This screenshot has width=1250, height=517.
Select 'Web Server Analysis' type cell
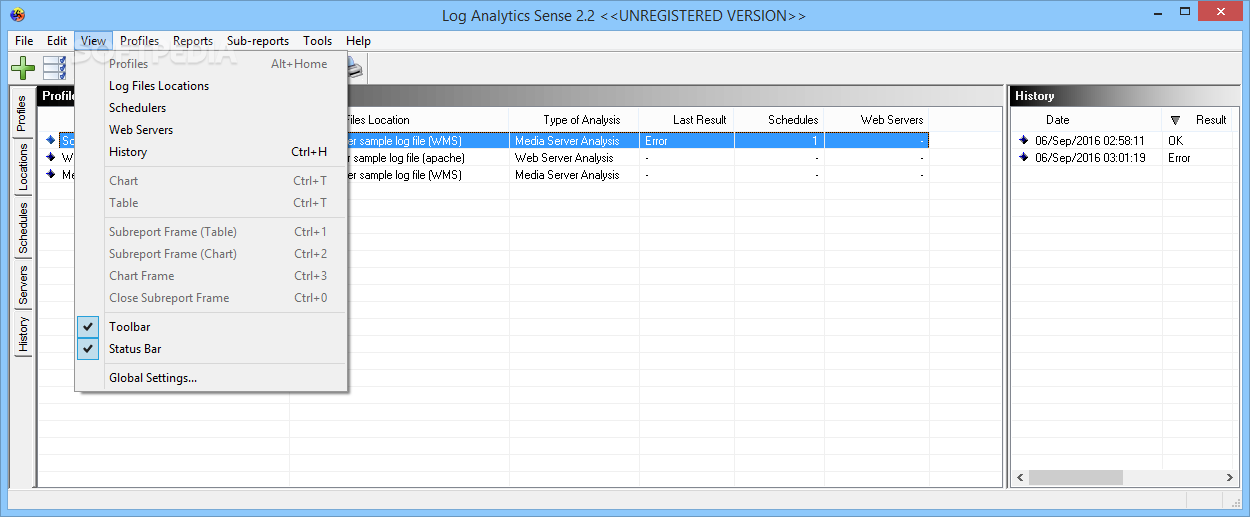coord(574,158)
